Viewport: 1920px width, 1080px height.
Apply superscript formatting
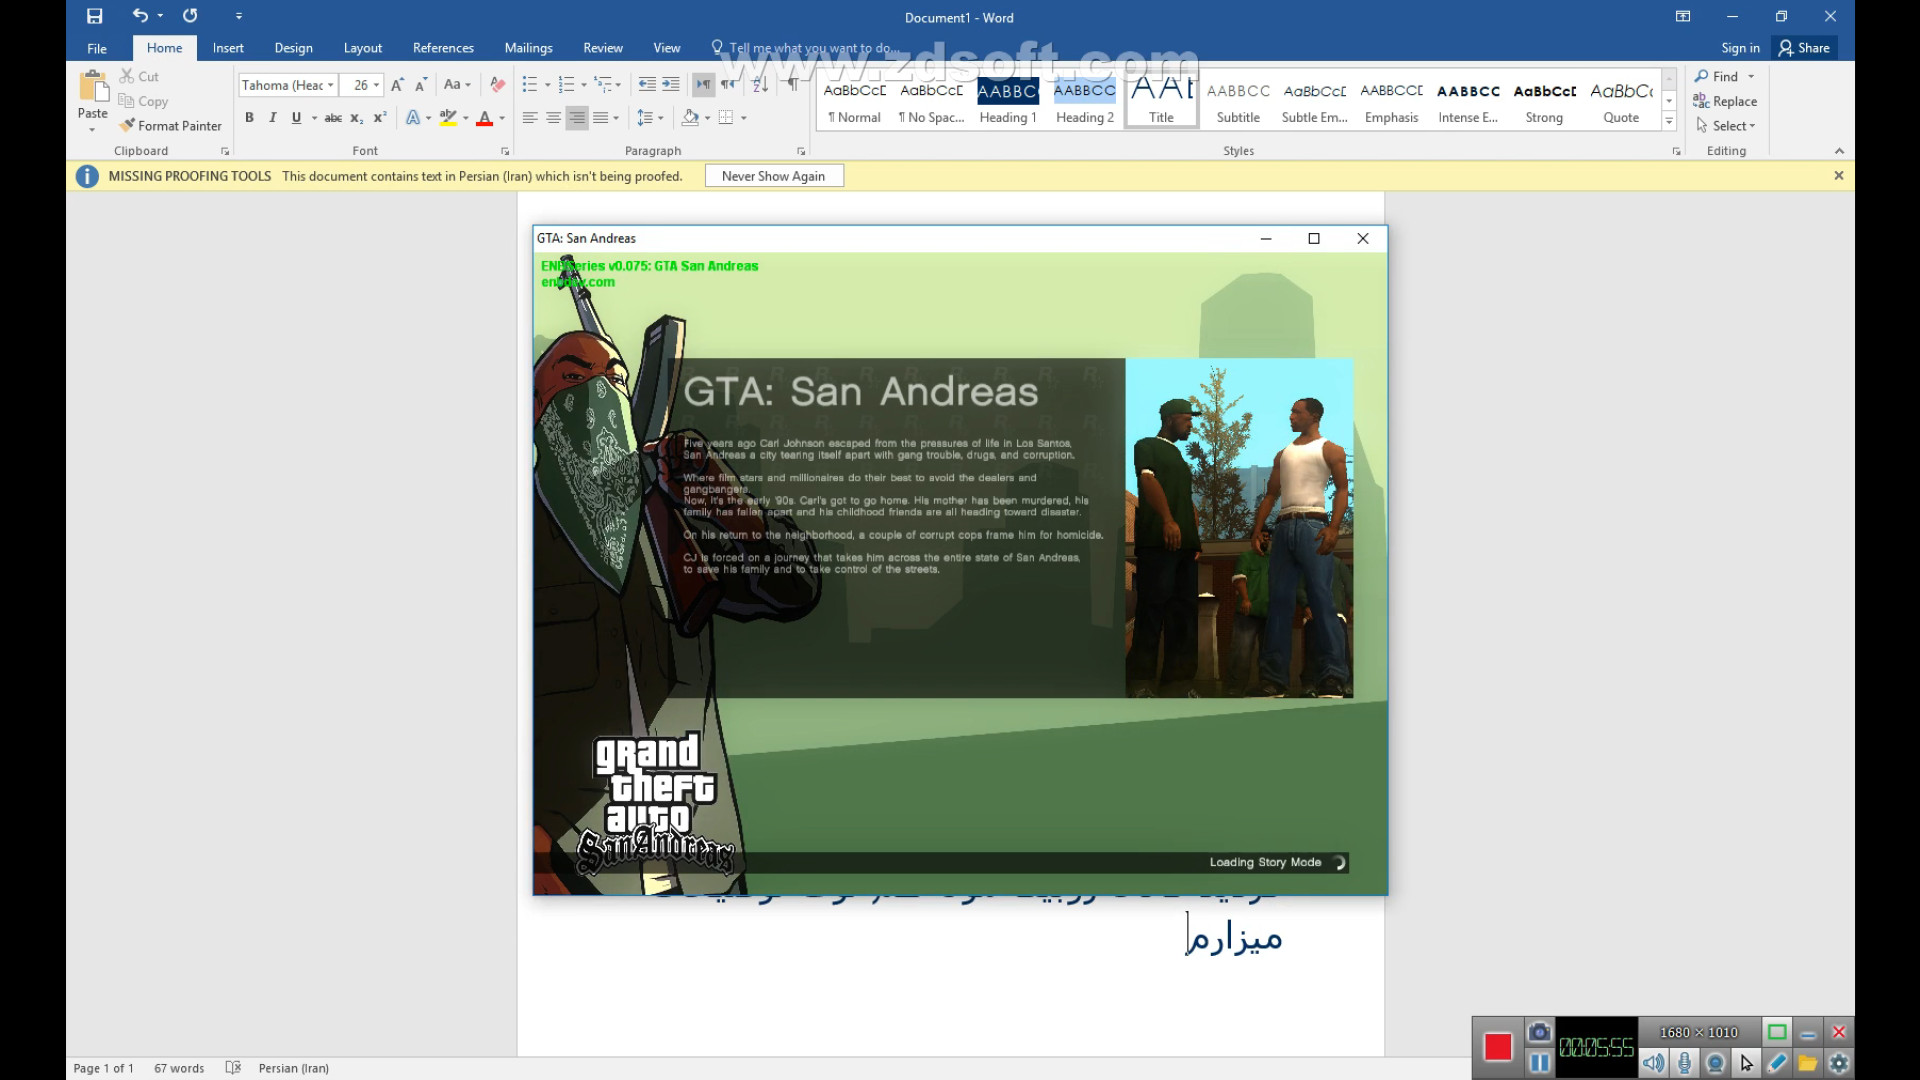pyautogui.click(x=379, y=118)
